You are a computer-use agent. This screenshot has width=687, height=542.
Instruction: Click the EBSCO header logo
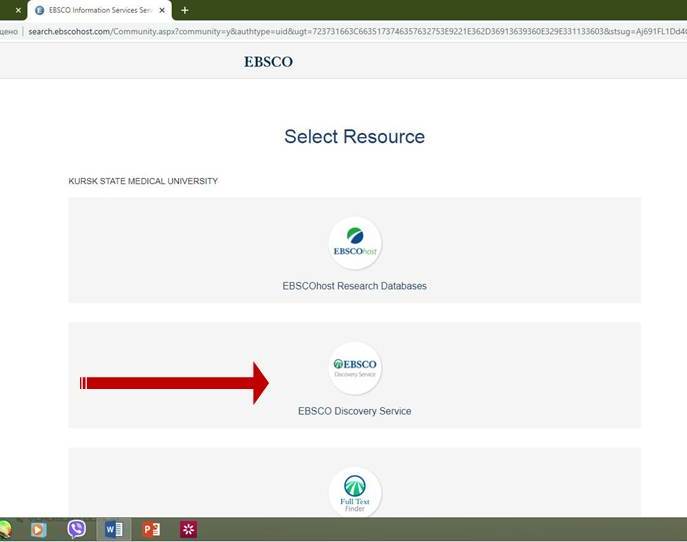click(269, 62)
